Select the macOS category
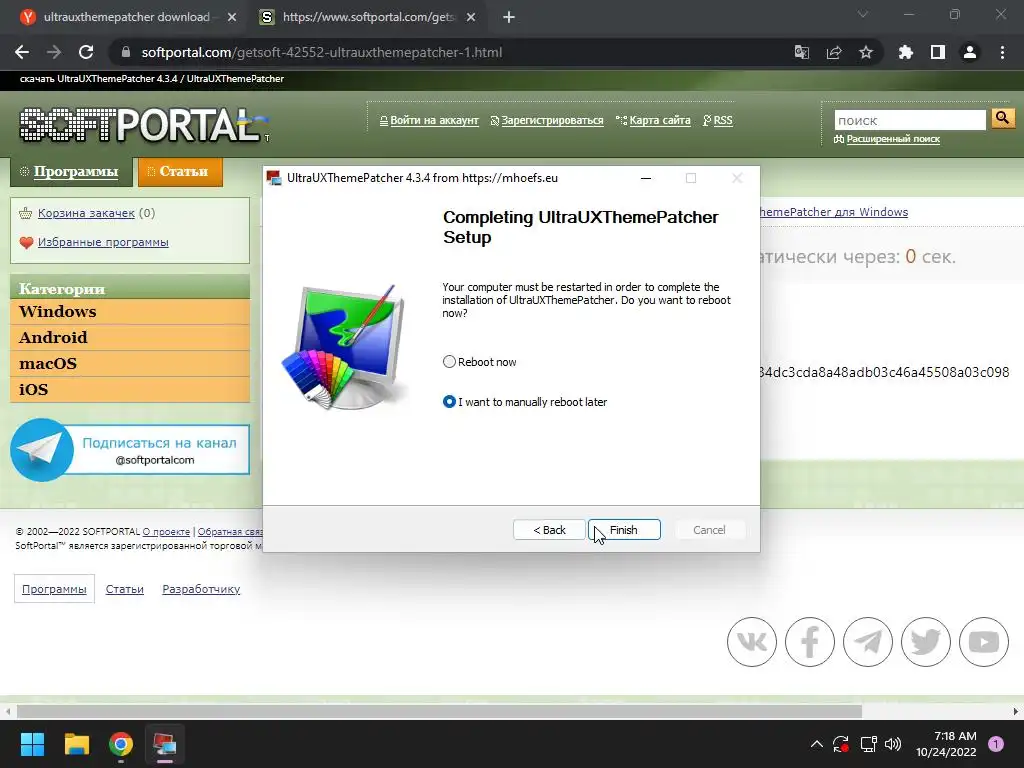The height and width of the screenshot is (768, 1024). click(x=130, y=364)
